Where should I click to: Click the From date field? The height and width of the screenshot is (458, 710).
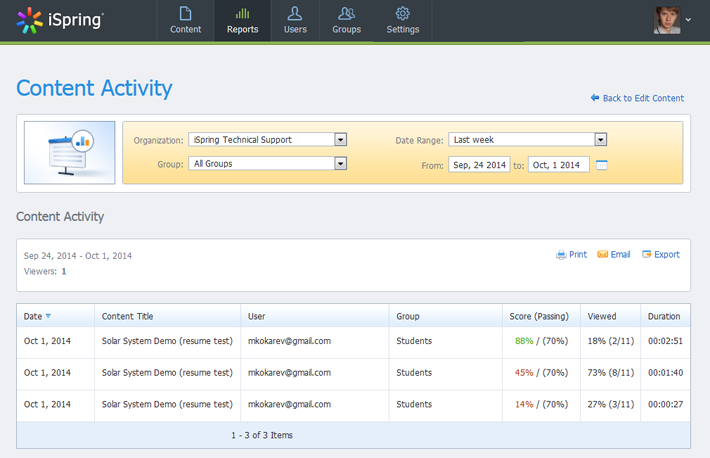tap(479, 165)
